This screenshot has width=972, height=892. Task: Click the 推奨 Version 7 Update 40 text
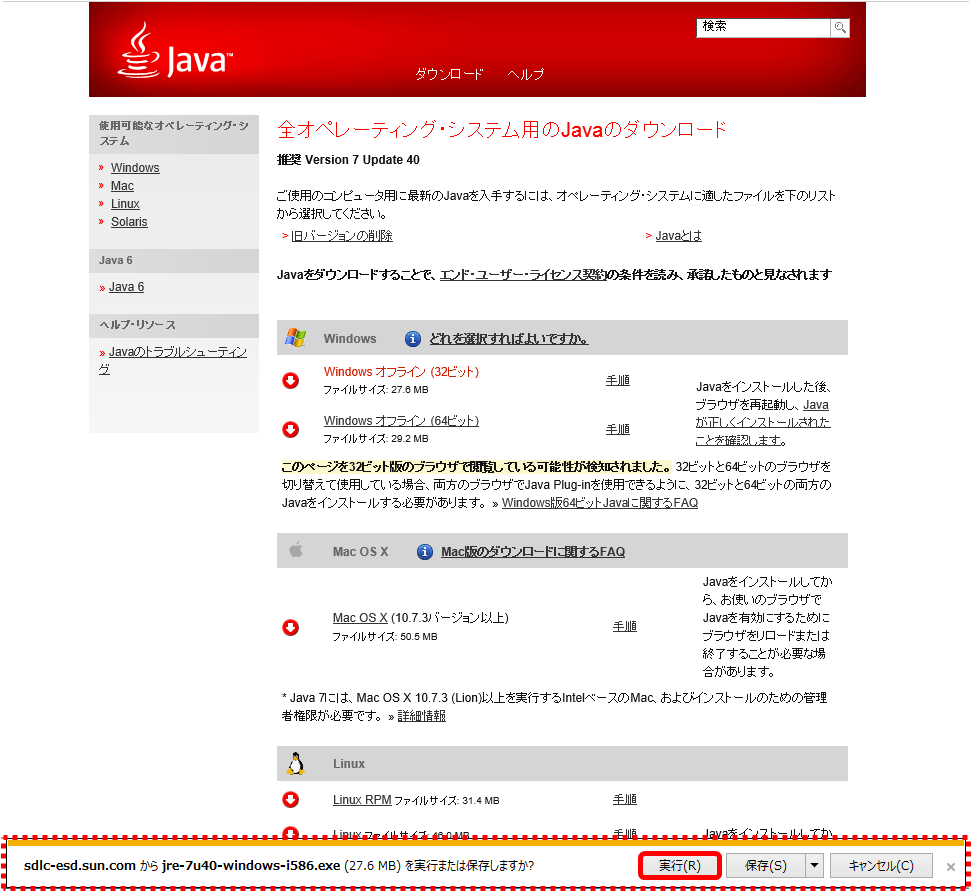pos(348,160)
